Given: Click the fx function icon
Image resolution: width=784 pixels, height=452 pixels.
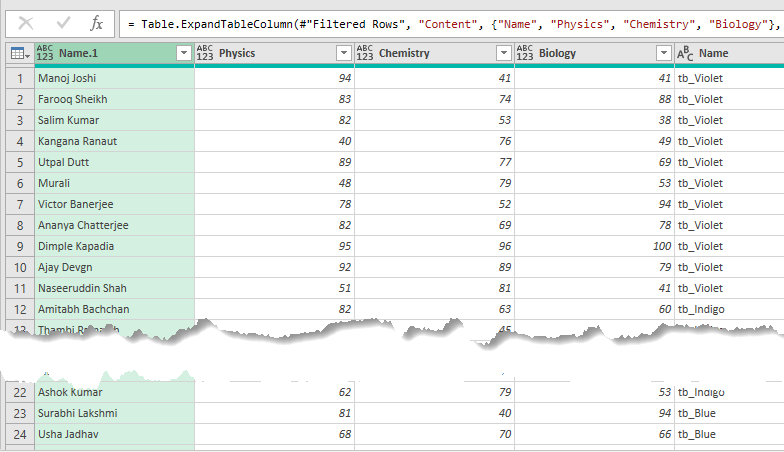Looking at the screenshot, I should (x=96, y=23).
